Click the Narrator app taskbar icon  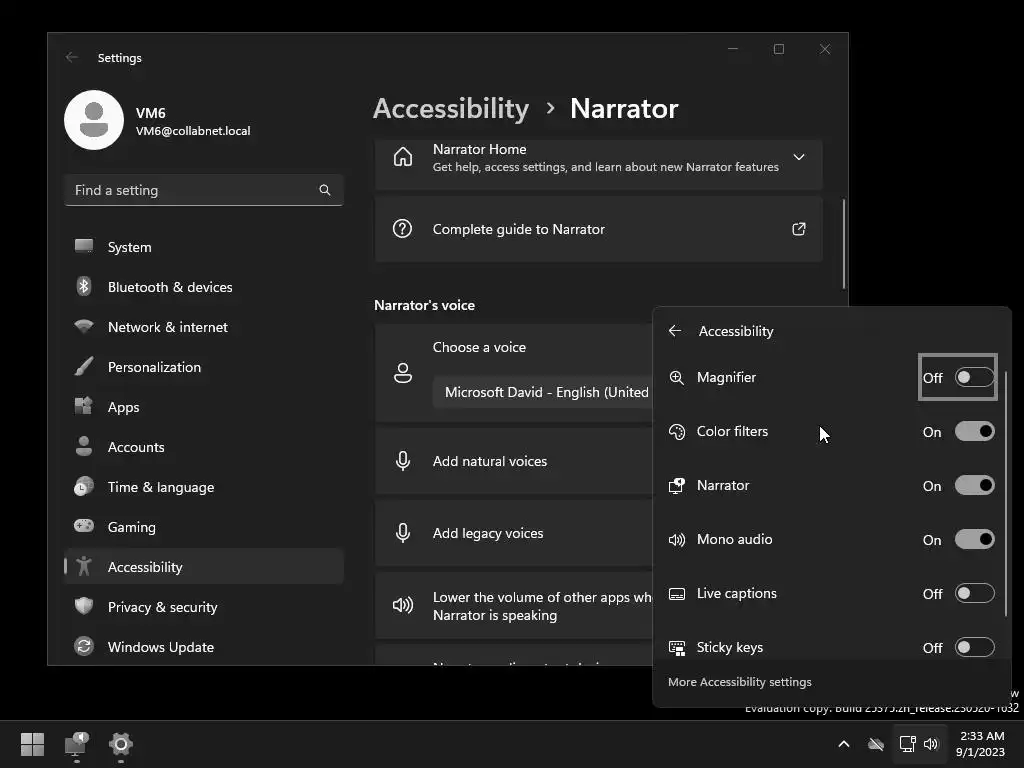click(x=76, y=744)
